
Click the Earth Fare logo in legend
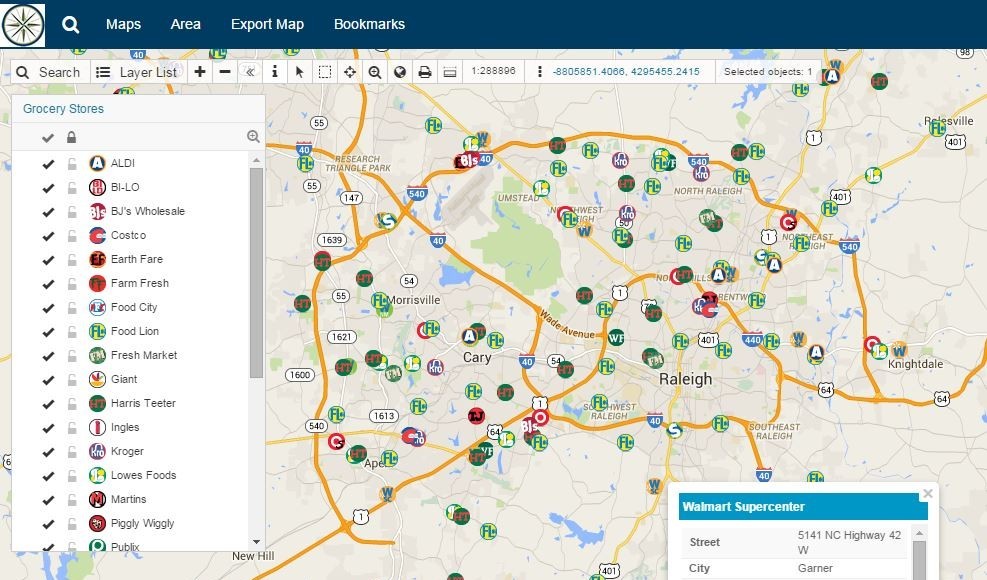97,259
